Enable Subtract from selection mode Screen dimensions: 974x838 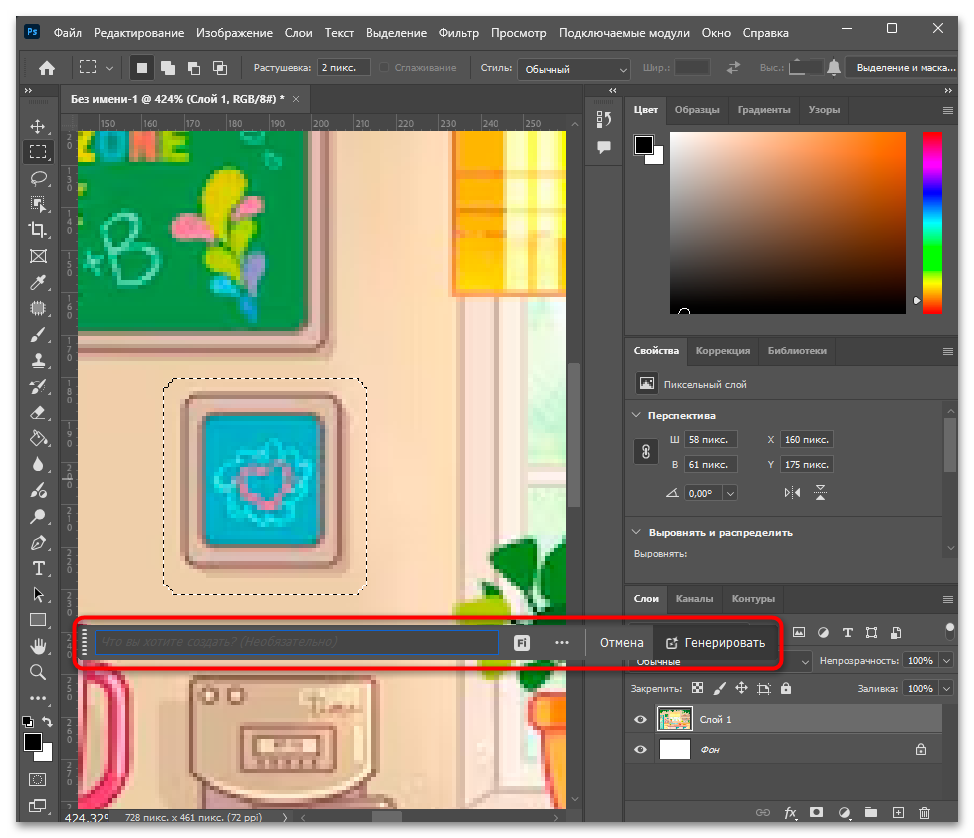(194, 68)
